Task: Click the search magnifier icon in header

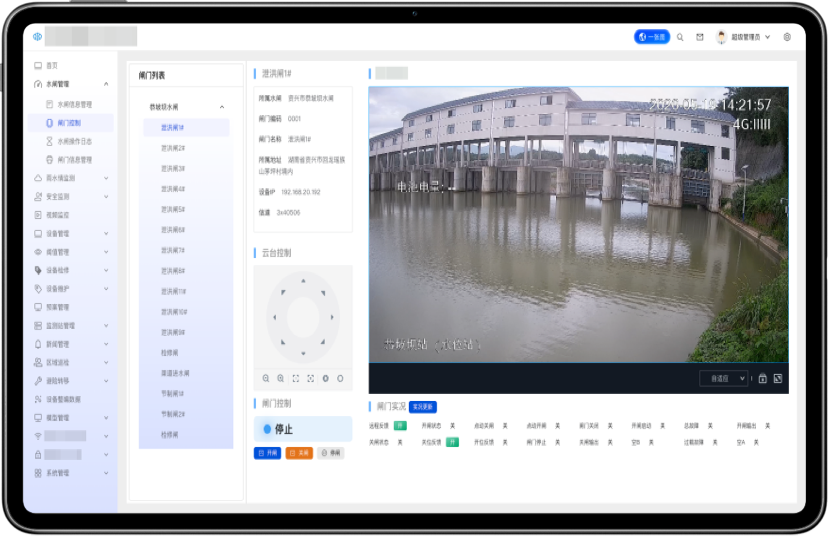Action: click(680, 37)
